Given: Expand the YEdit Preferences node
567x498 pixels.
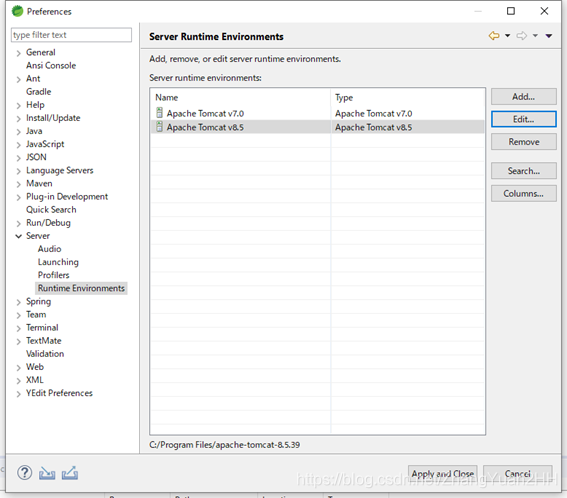Looking at the screenshot, I should coord(18,394).
